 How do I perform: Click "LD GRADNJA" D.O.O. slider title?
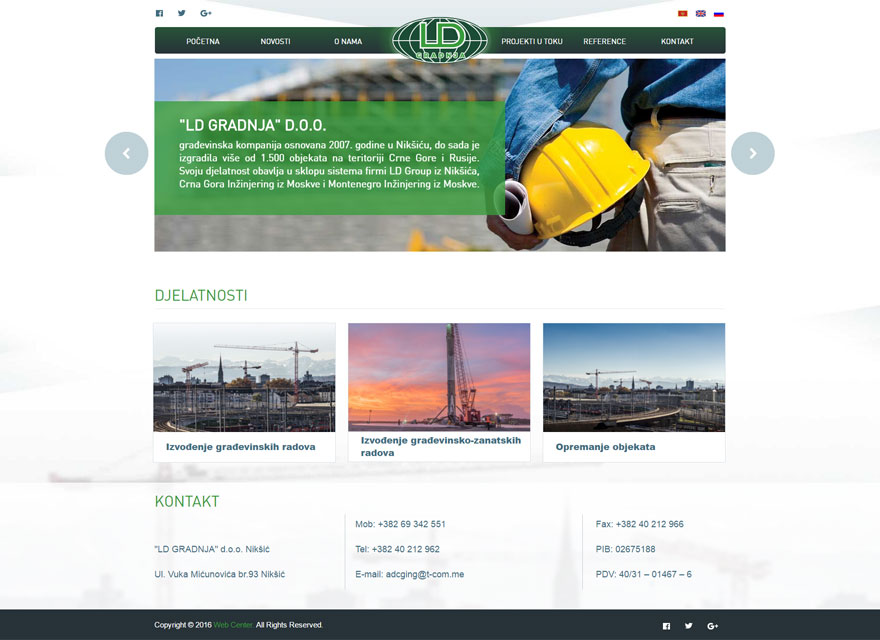(253, 125)
